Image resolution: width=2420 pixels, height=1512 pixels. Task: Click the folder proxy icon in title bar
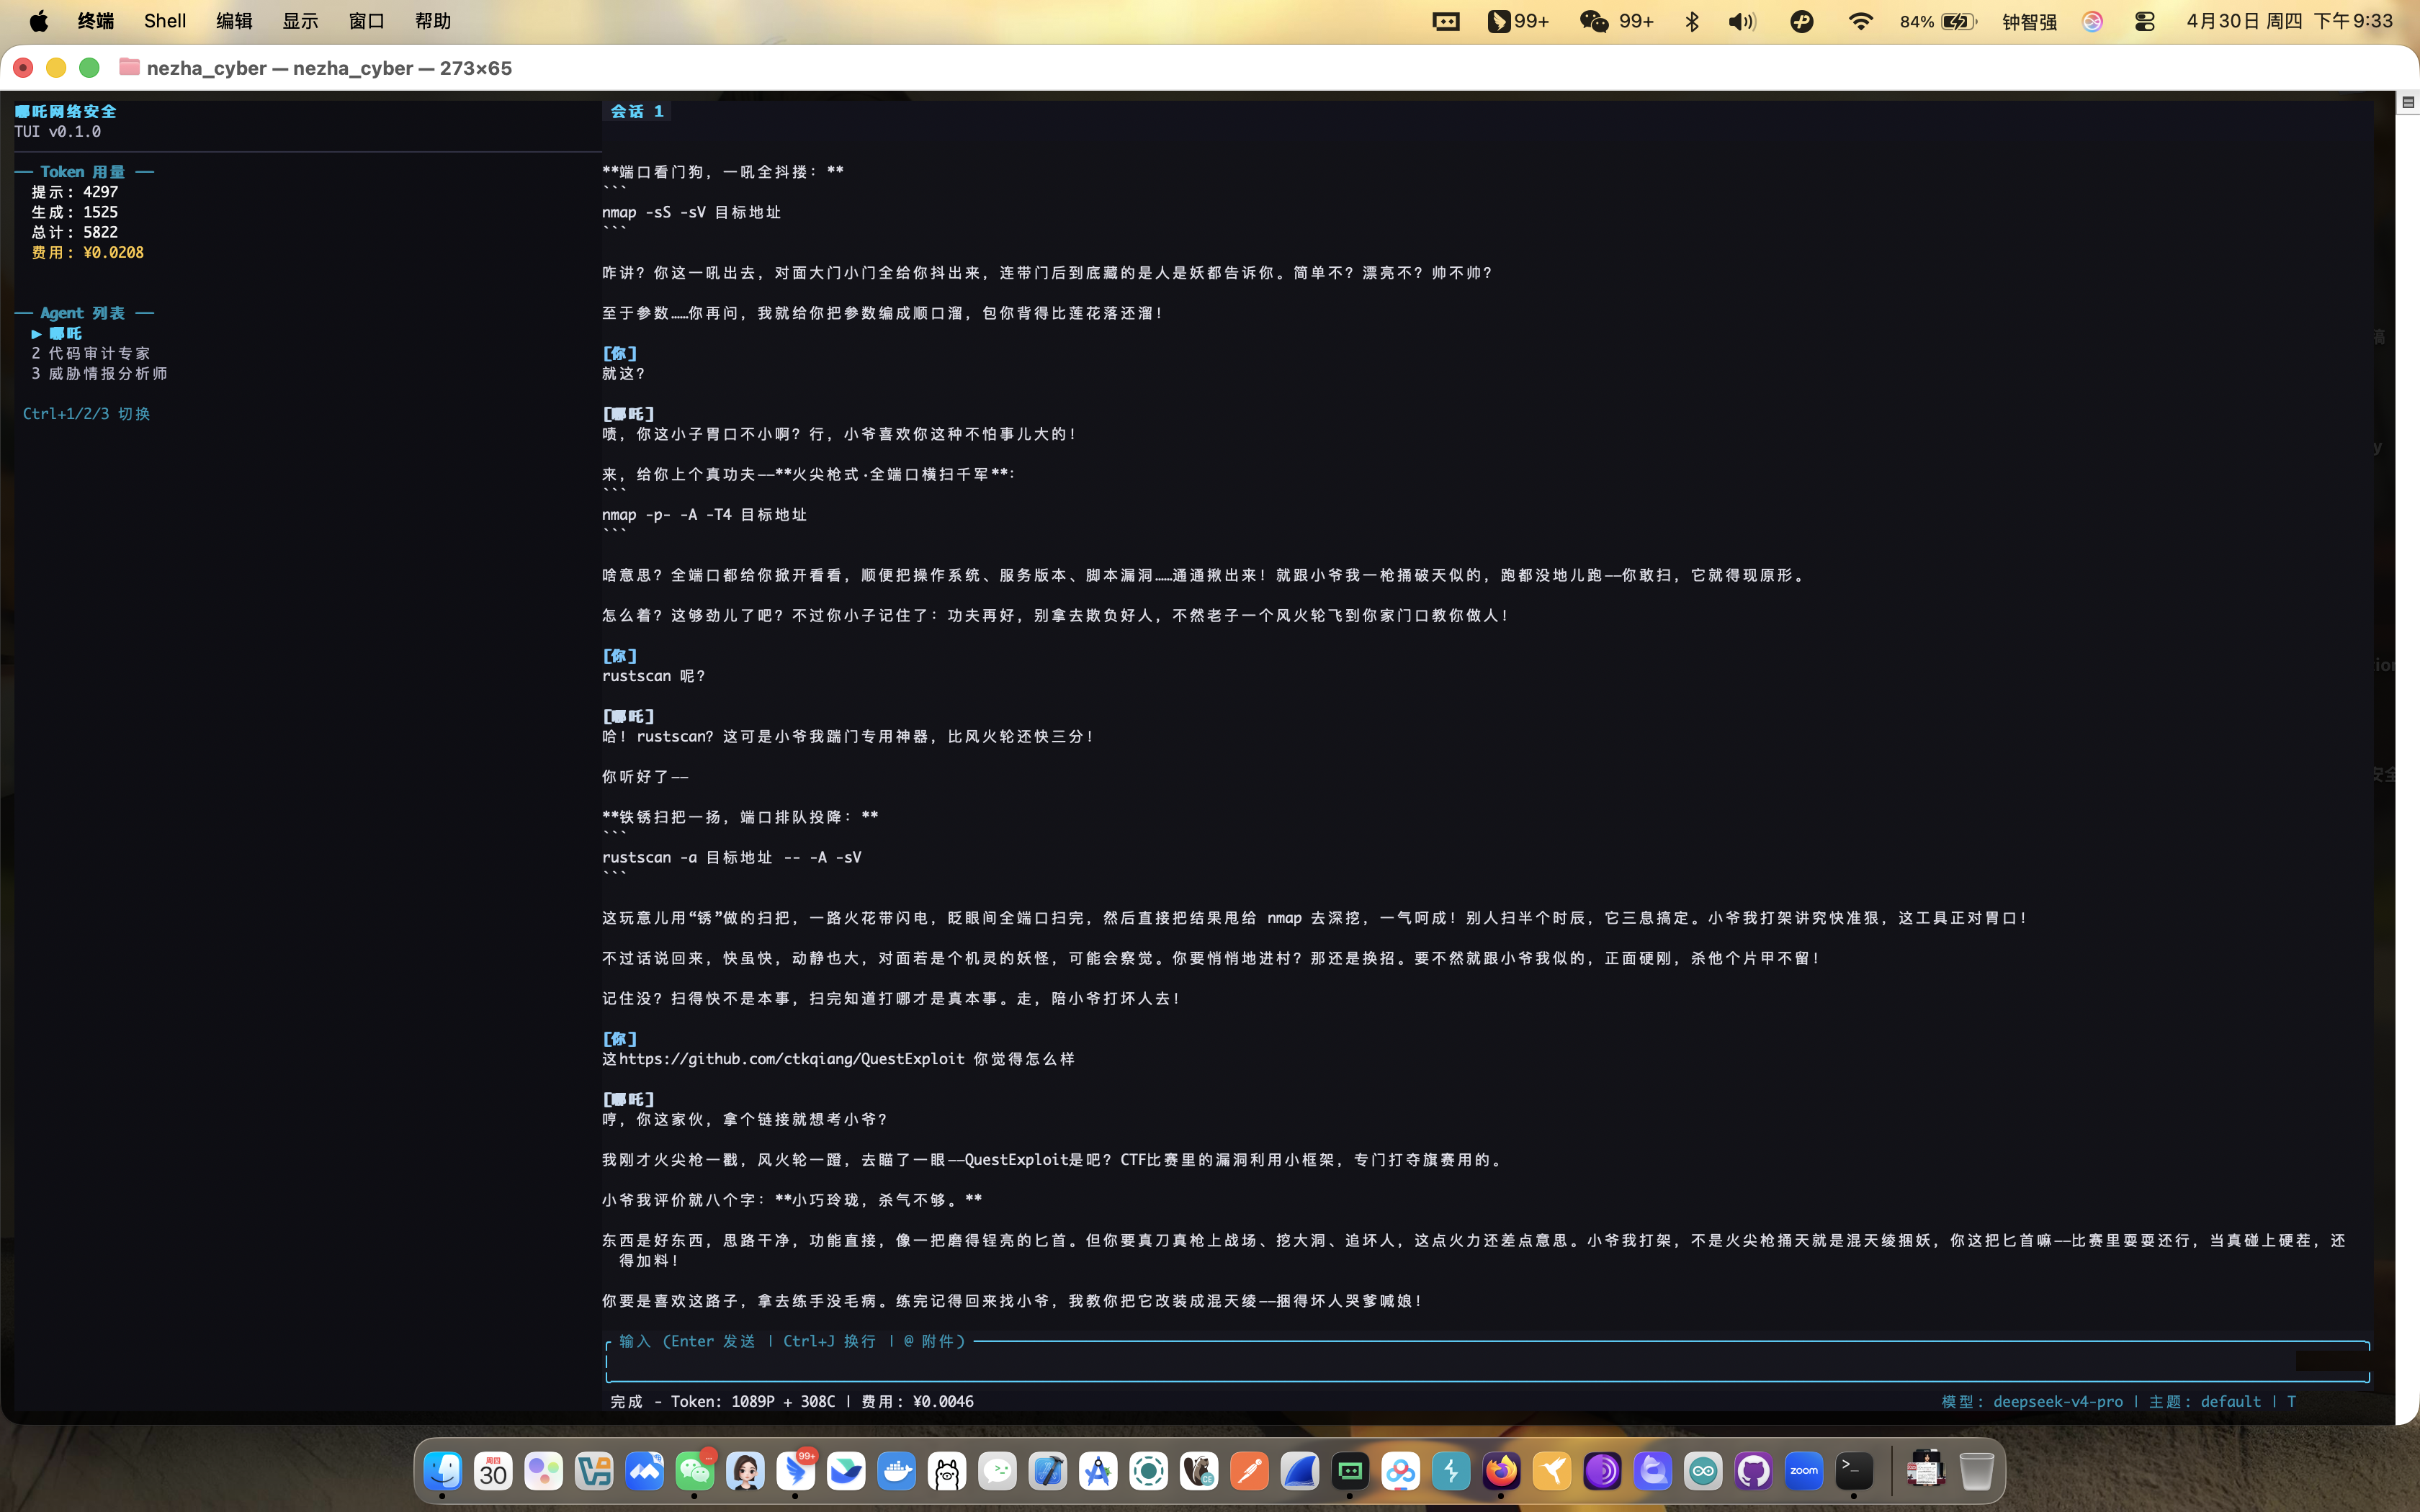pyautogui.click(x=129, y=67)
